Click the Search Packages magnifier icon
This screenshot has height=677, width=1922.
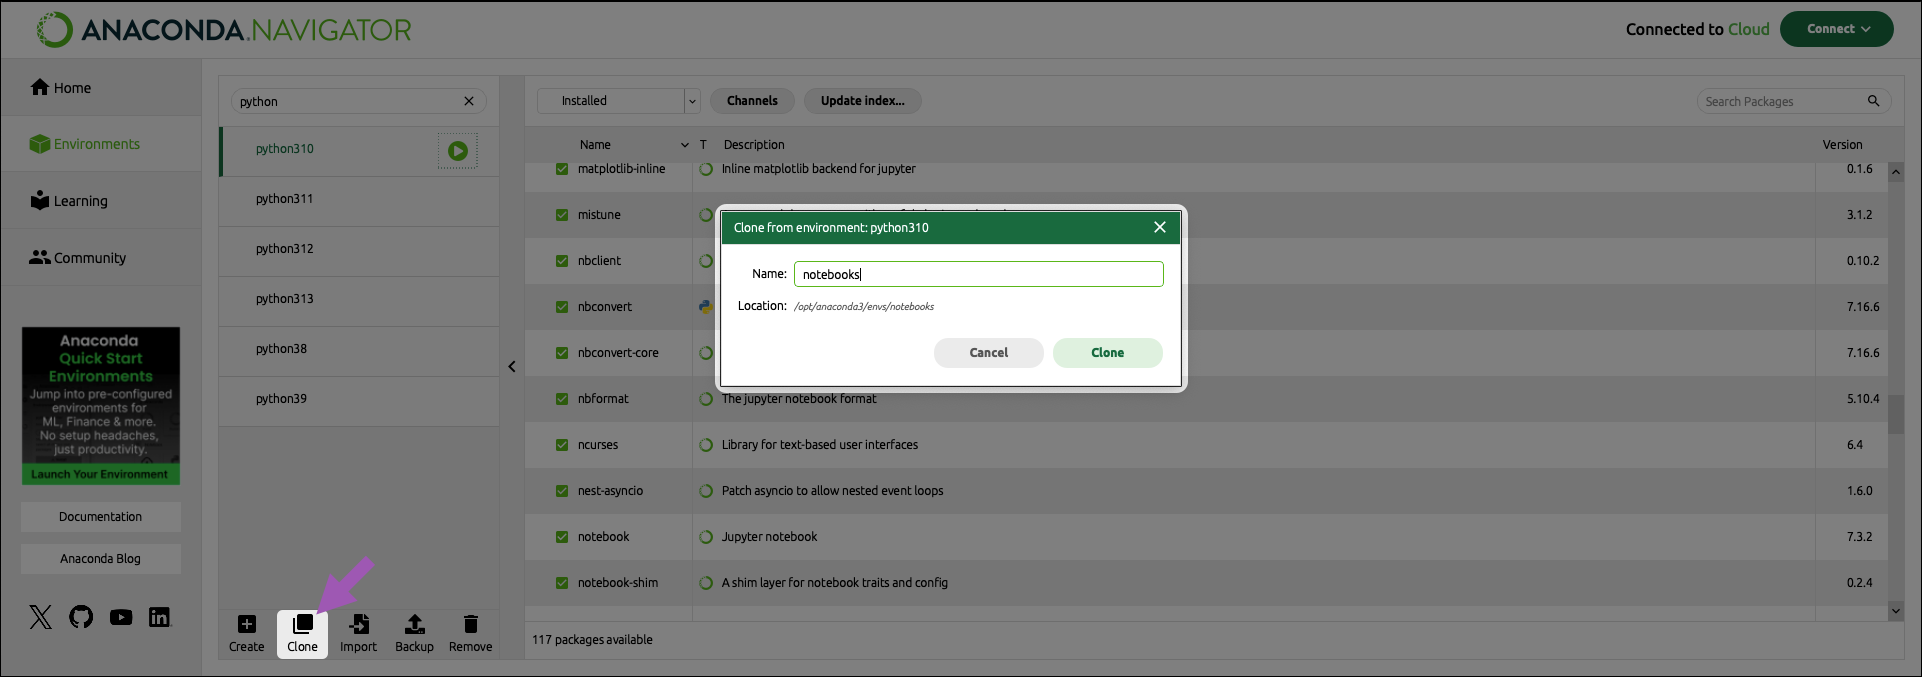tap(1874, 101)
